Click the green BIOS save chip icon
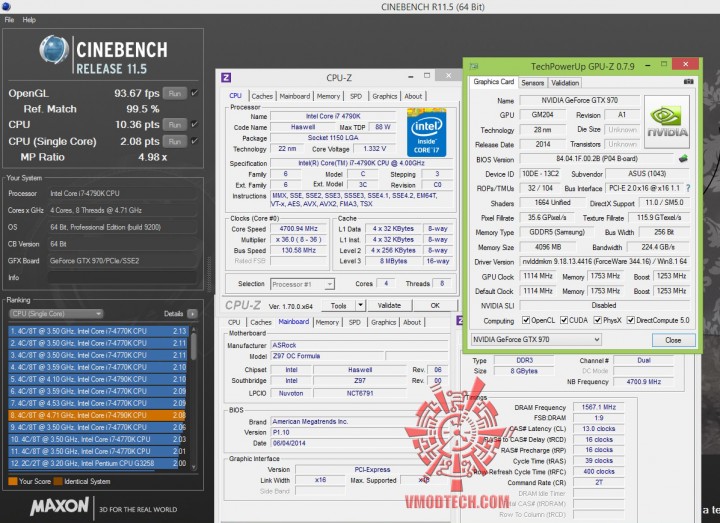The image size is (720, 523). click(683, 159)
